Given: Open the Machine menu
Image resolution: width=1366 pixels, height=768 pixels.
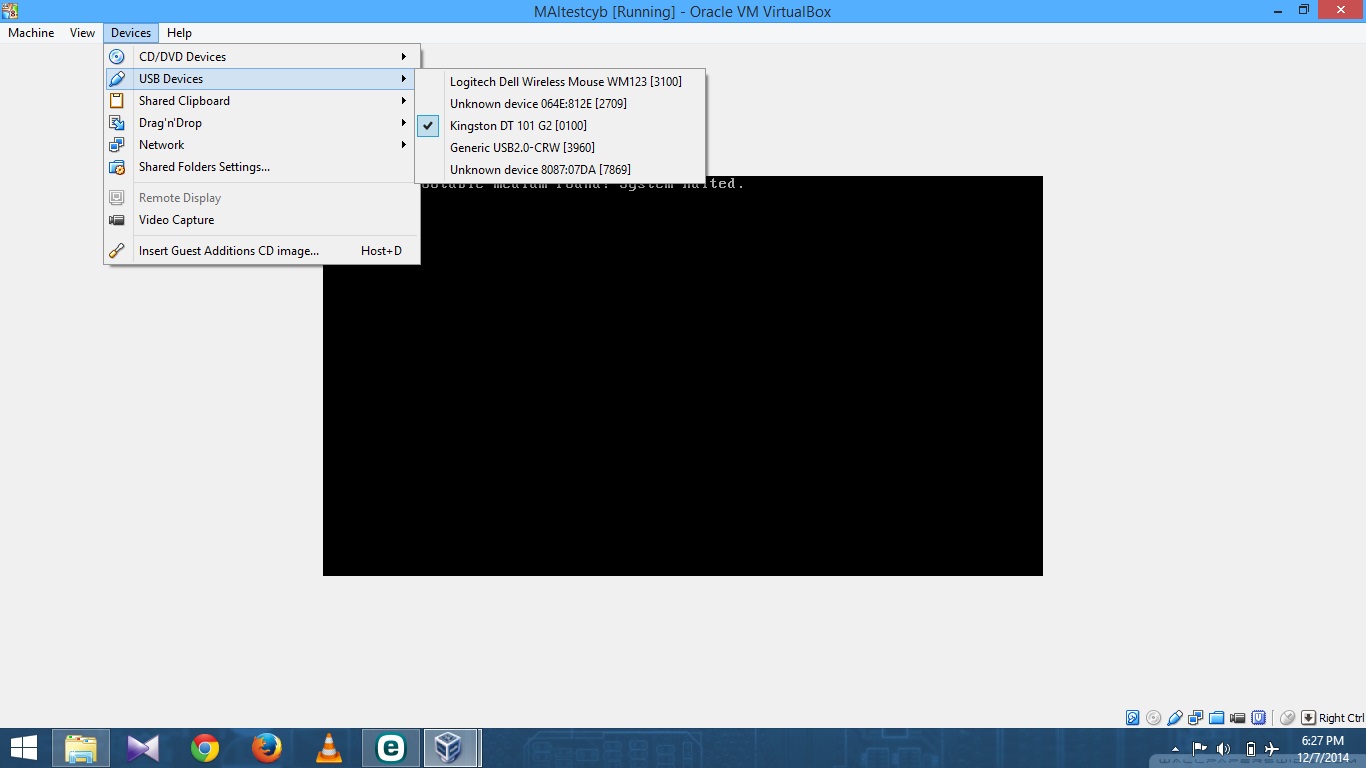Looking at the screenshot, I should coord(31,33).
